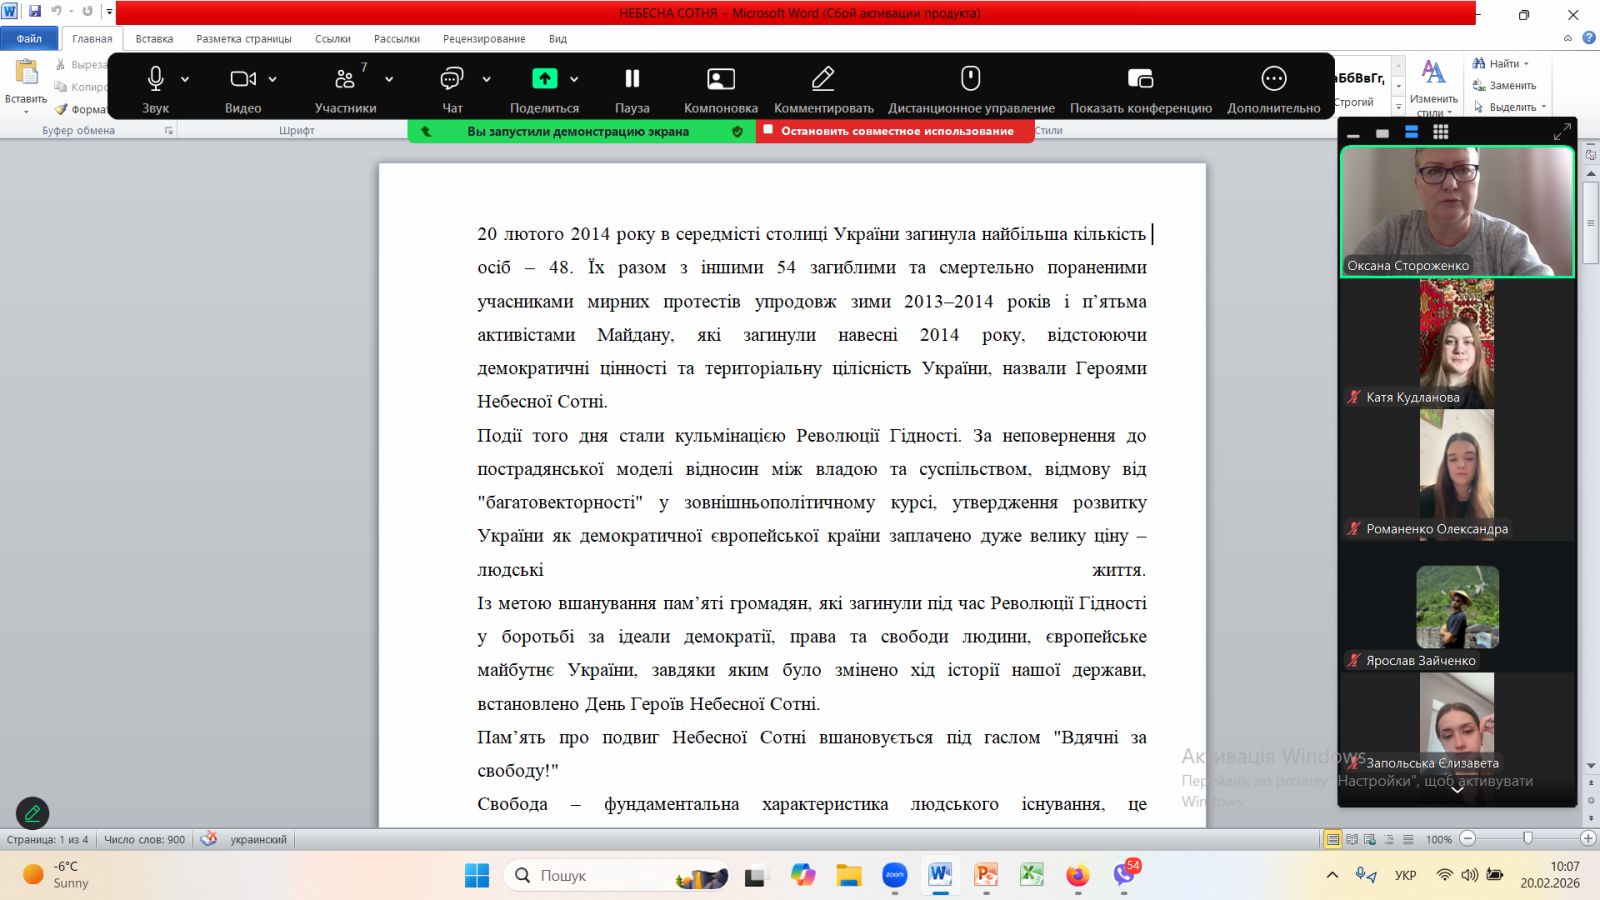Screen dimensions: 1600x900
Task: Open the Выделить selection dropdown
Action: tap(1510, 107)
